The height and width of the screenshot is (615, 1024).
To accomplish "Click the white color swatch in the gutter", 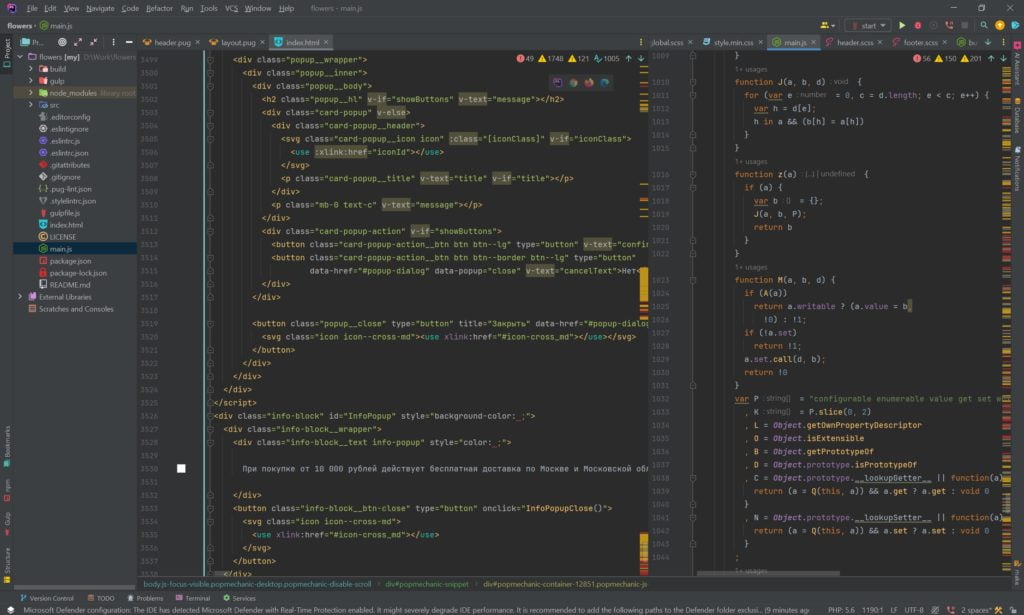I will tap(181, 468).
